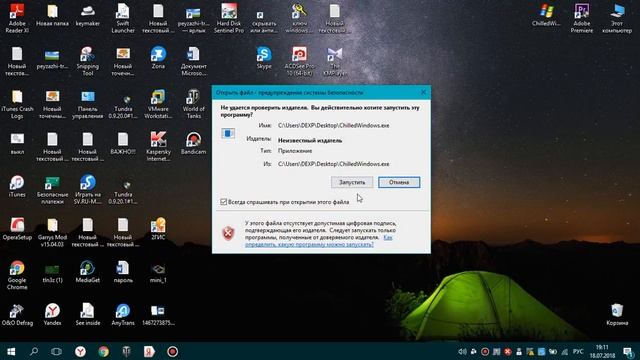Select the Hard Disk Sentinel Pro icon
This screenshot has height=360, width=640.
pos(229,18)
